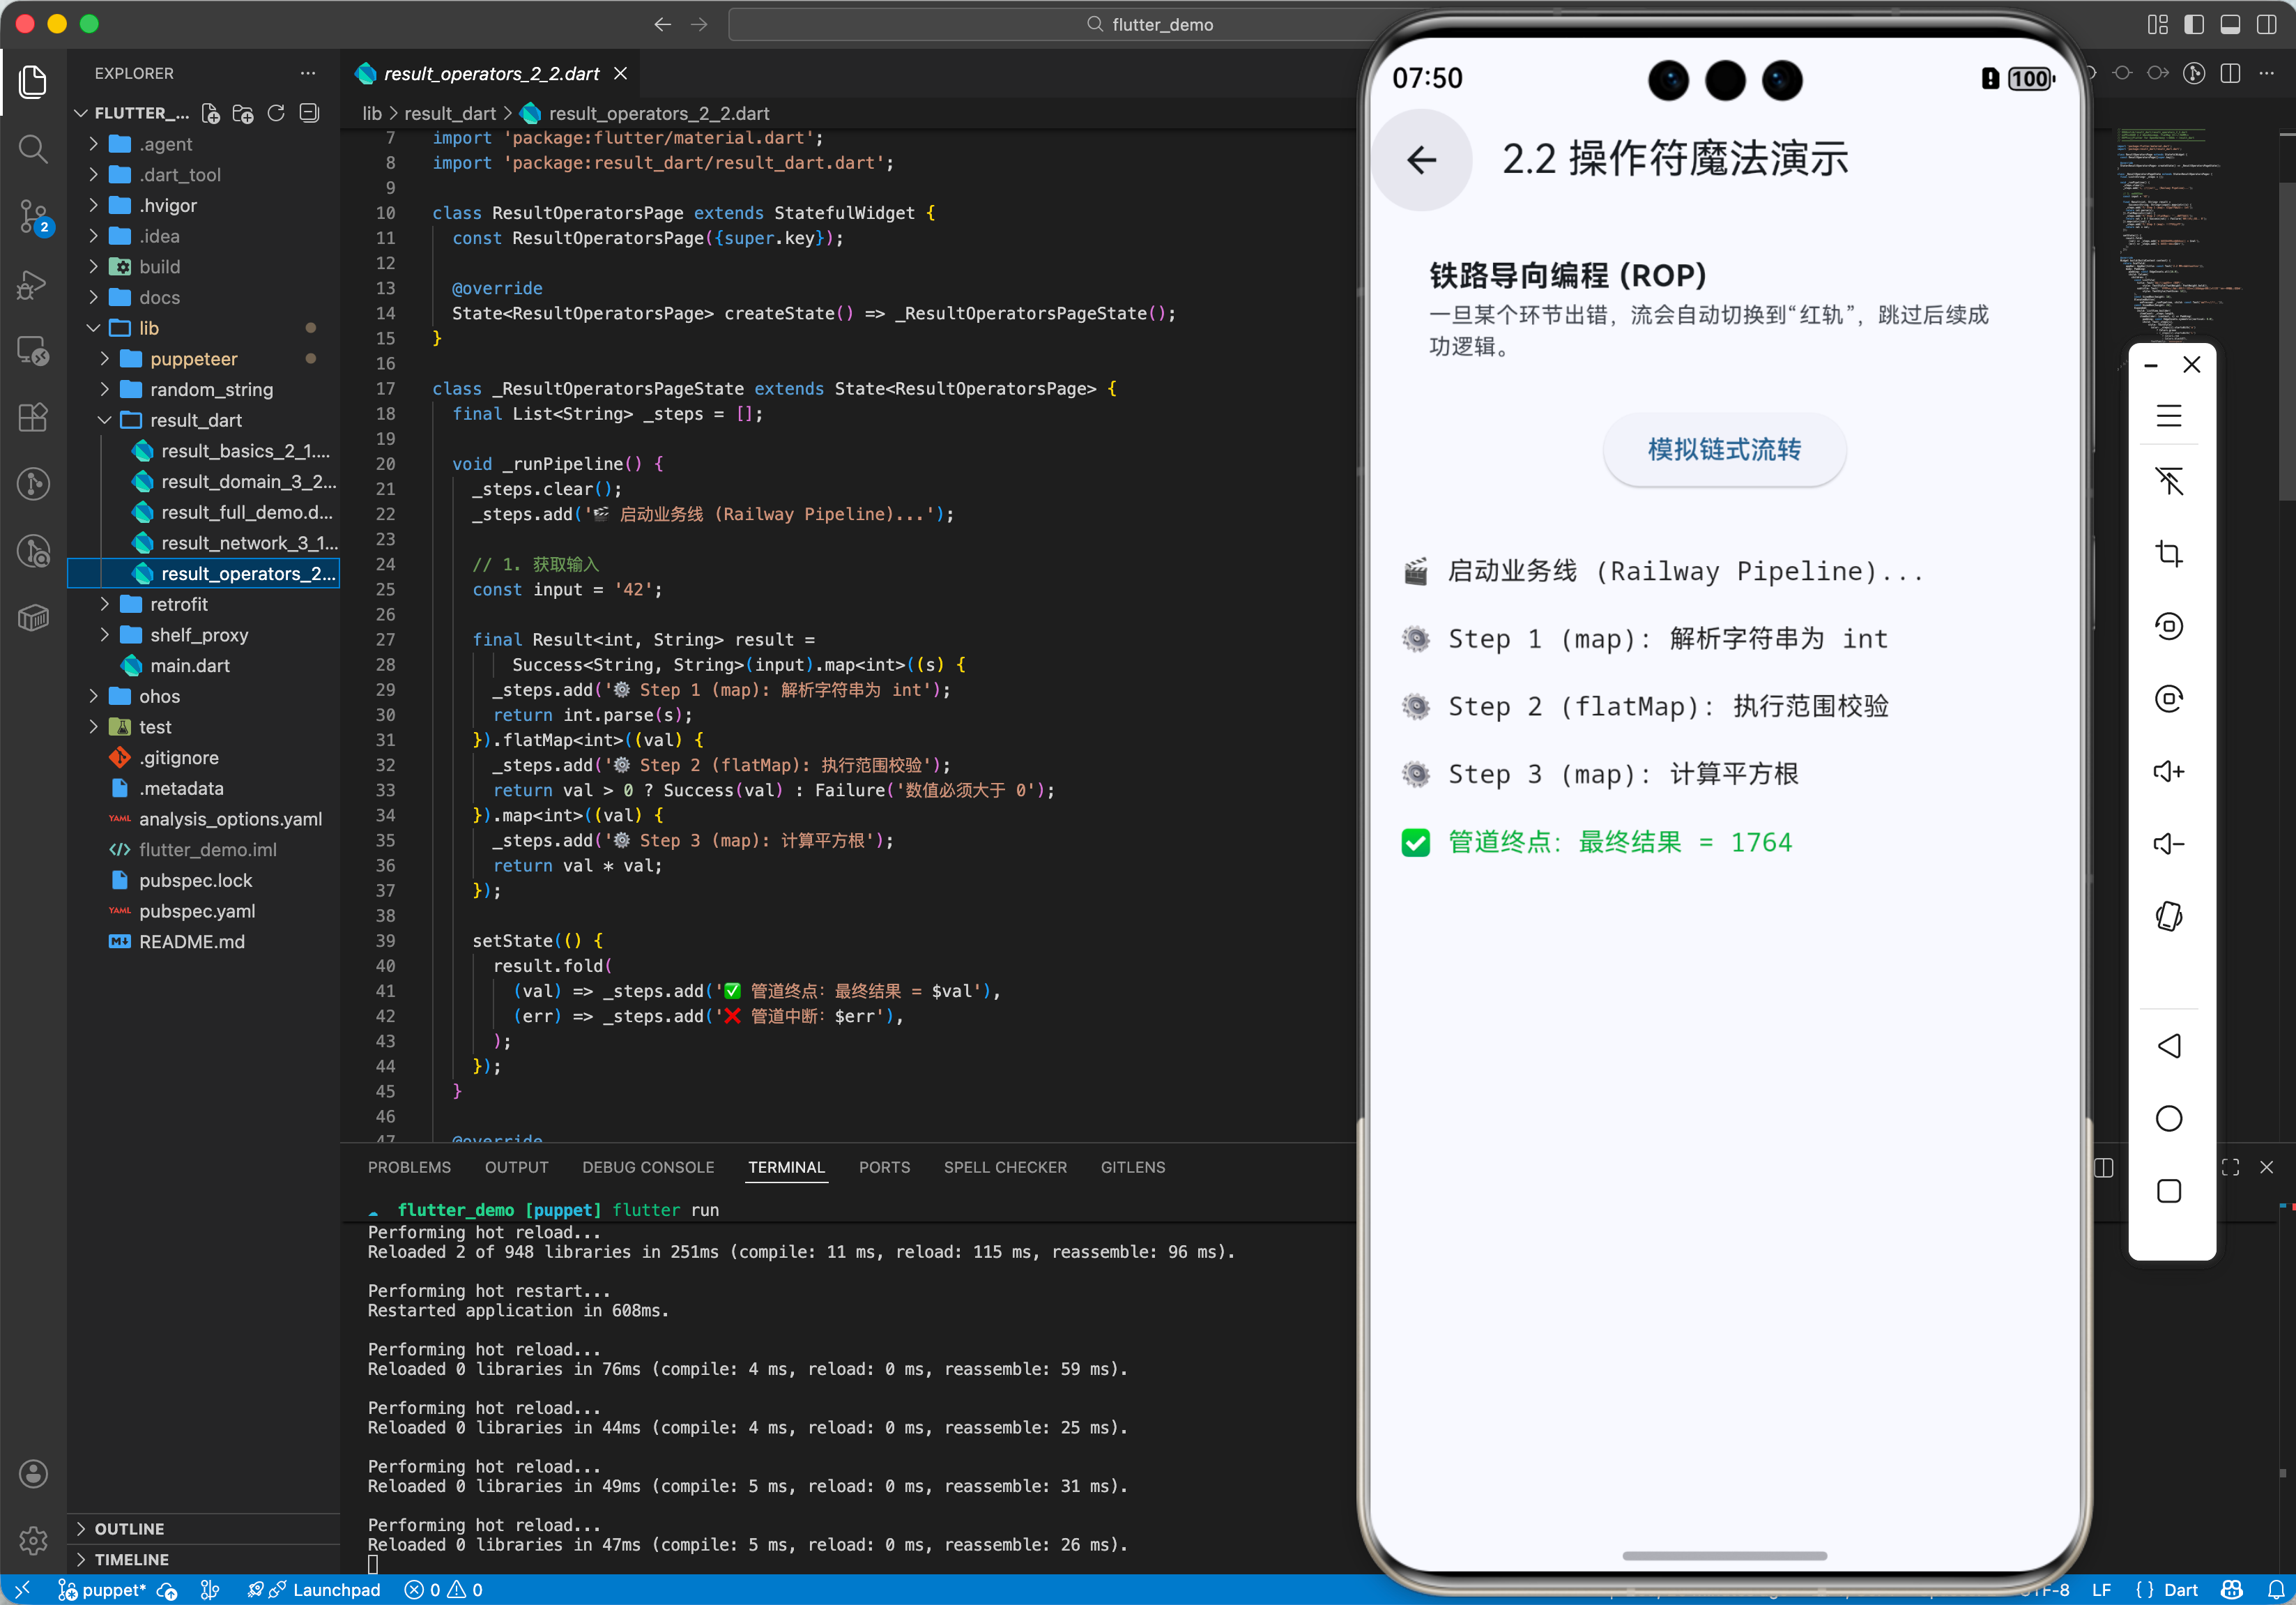Rotate the virtual device counterclockwise
Screen dimensions: 2296x1605
point(2170,626)
